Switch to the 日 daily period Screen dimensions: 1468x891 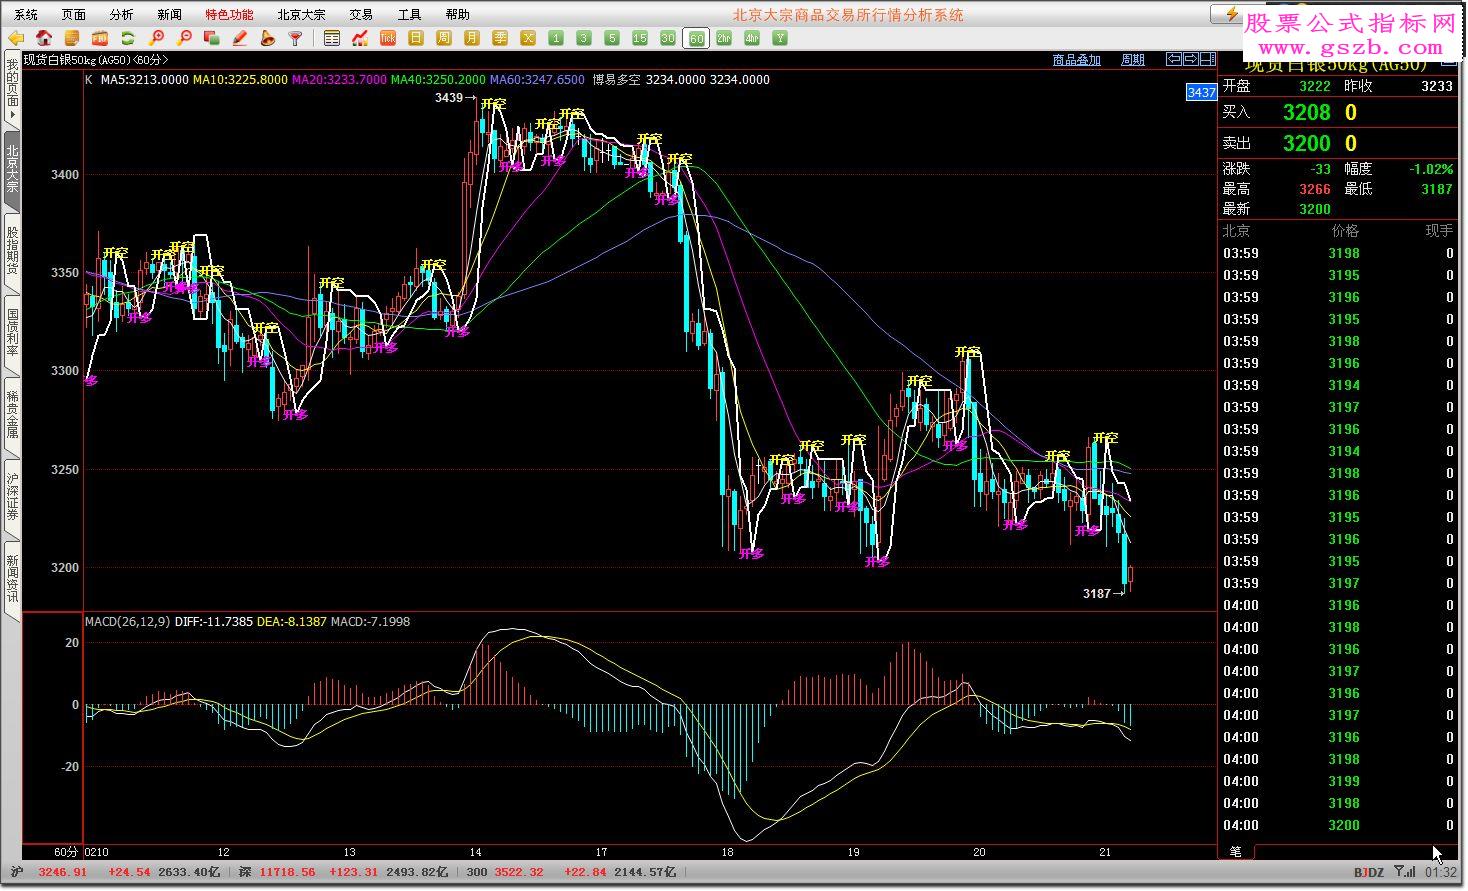(x=416, y=38)
